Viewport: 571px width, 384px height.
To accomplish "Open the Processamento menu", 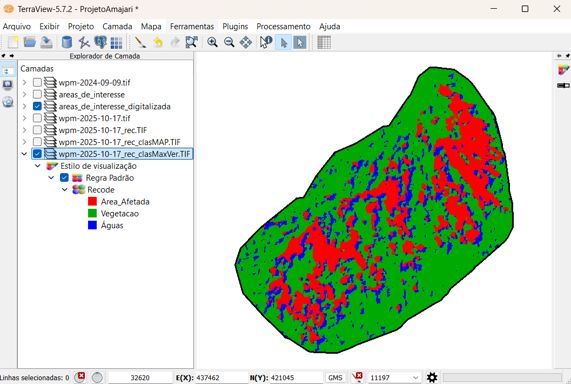I will [283, 26].
